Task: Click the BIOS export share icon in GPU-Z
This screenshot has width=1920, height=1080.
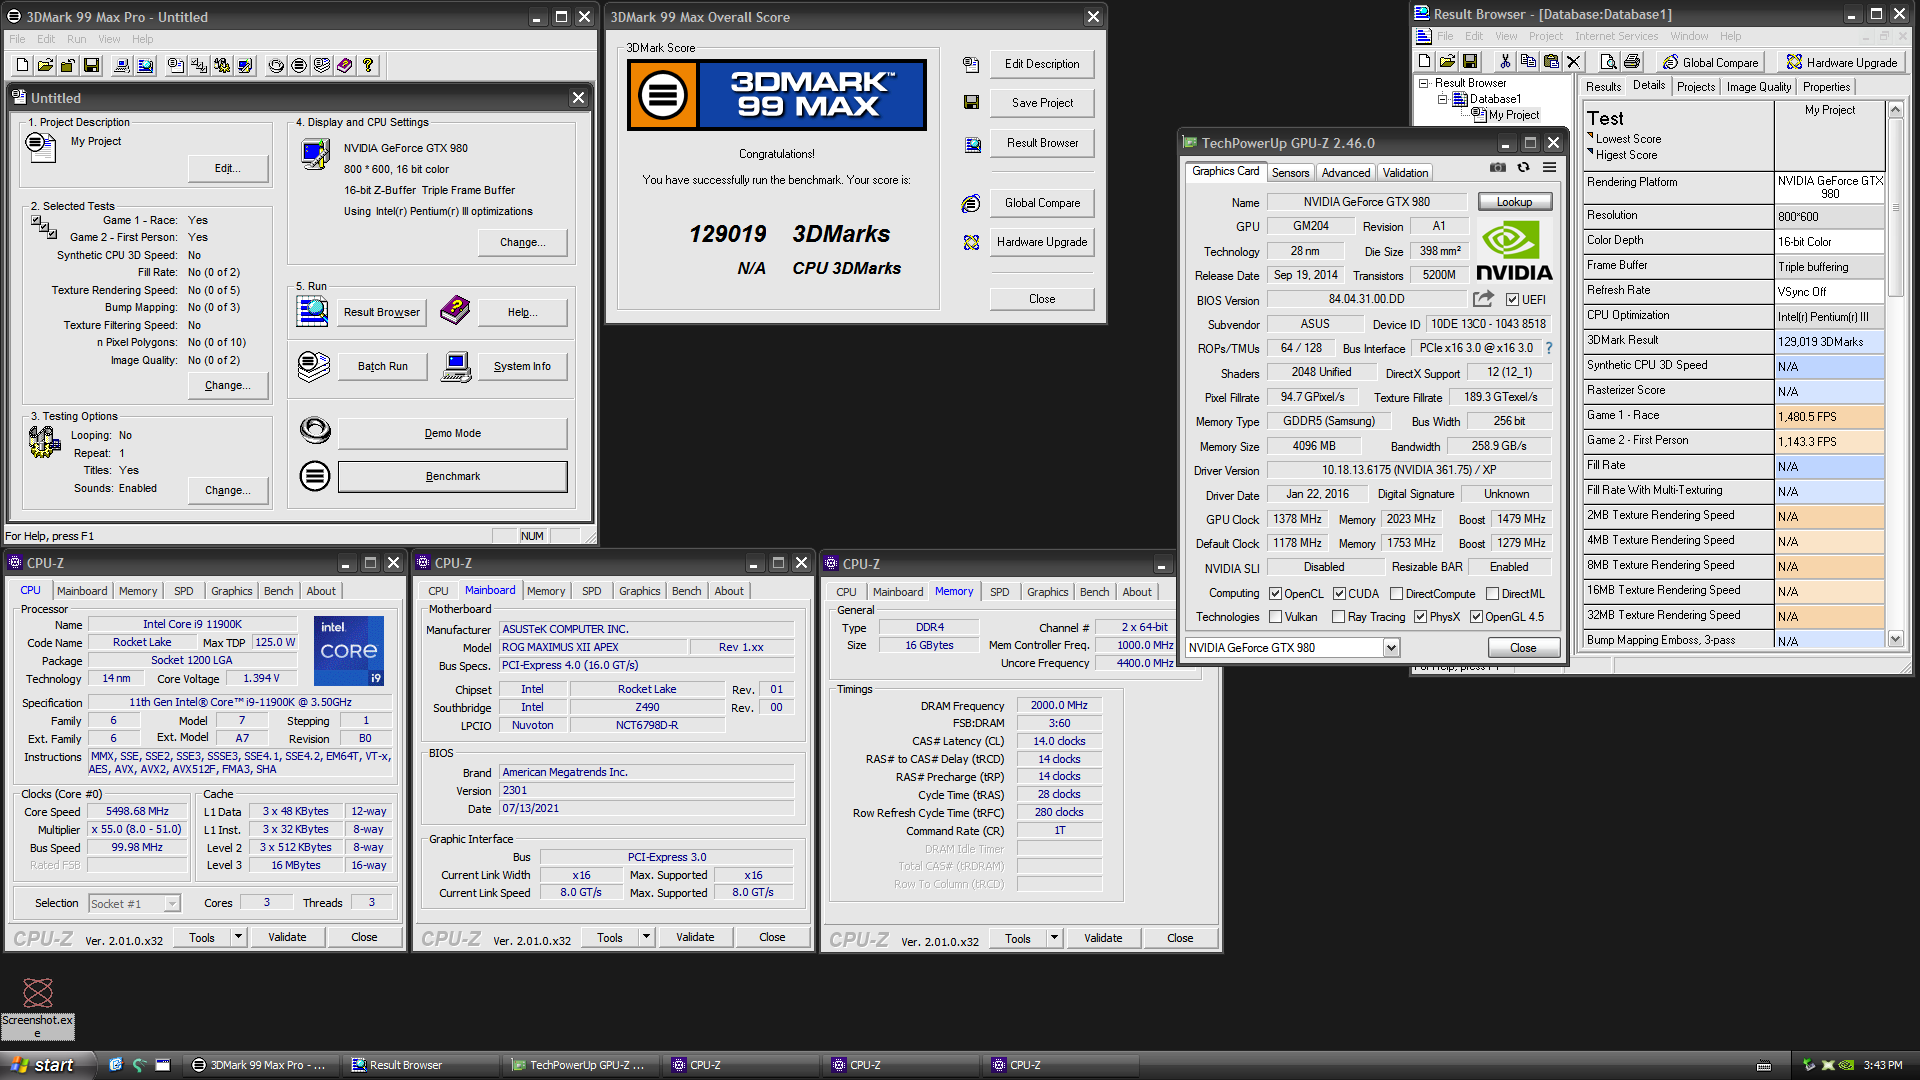Action: [x=1483, y=299]
